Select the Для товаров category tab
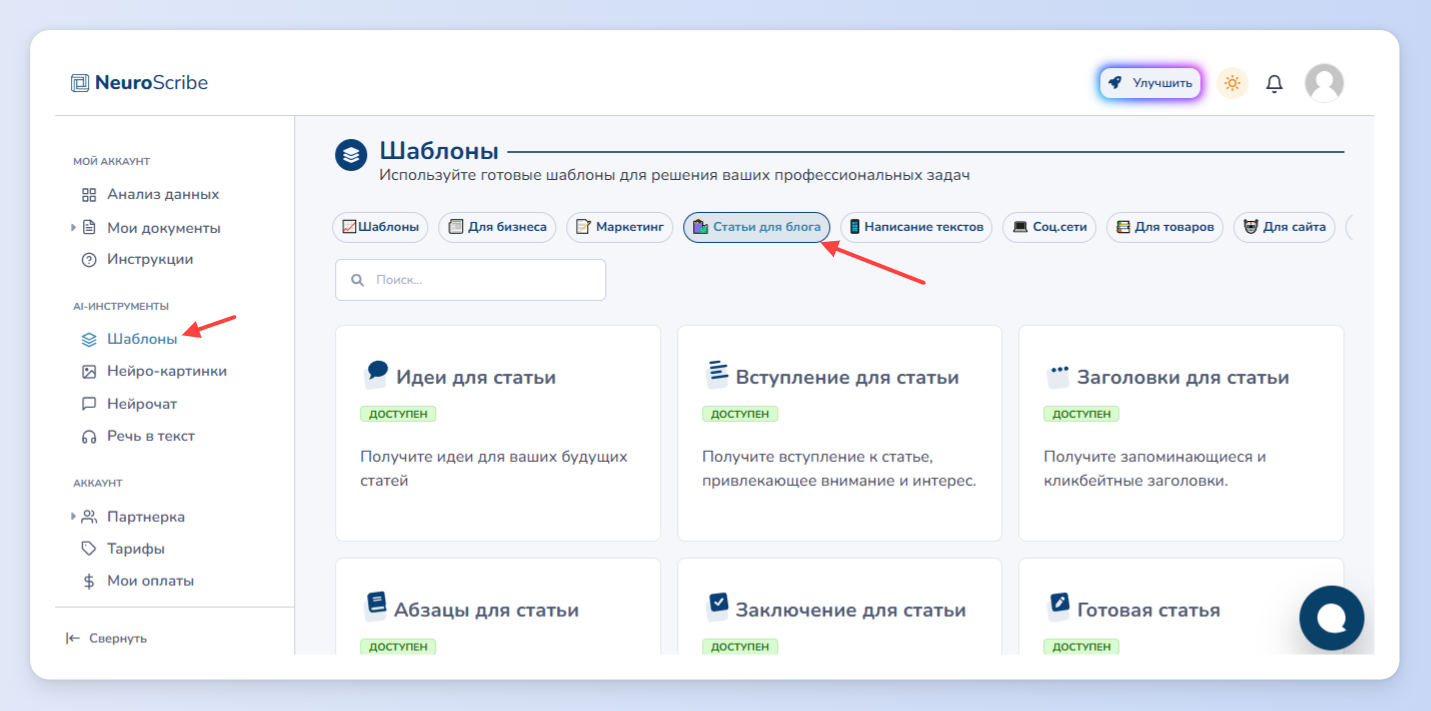 coord(1165,227)
